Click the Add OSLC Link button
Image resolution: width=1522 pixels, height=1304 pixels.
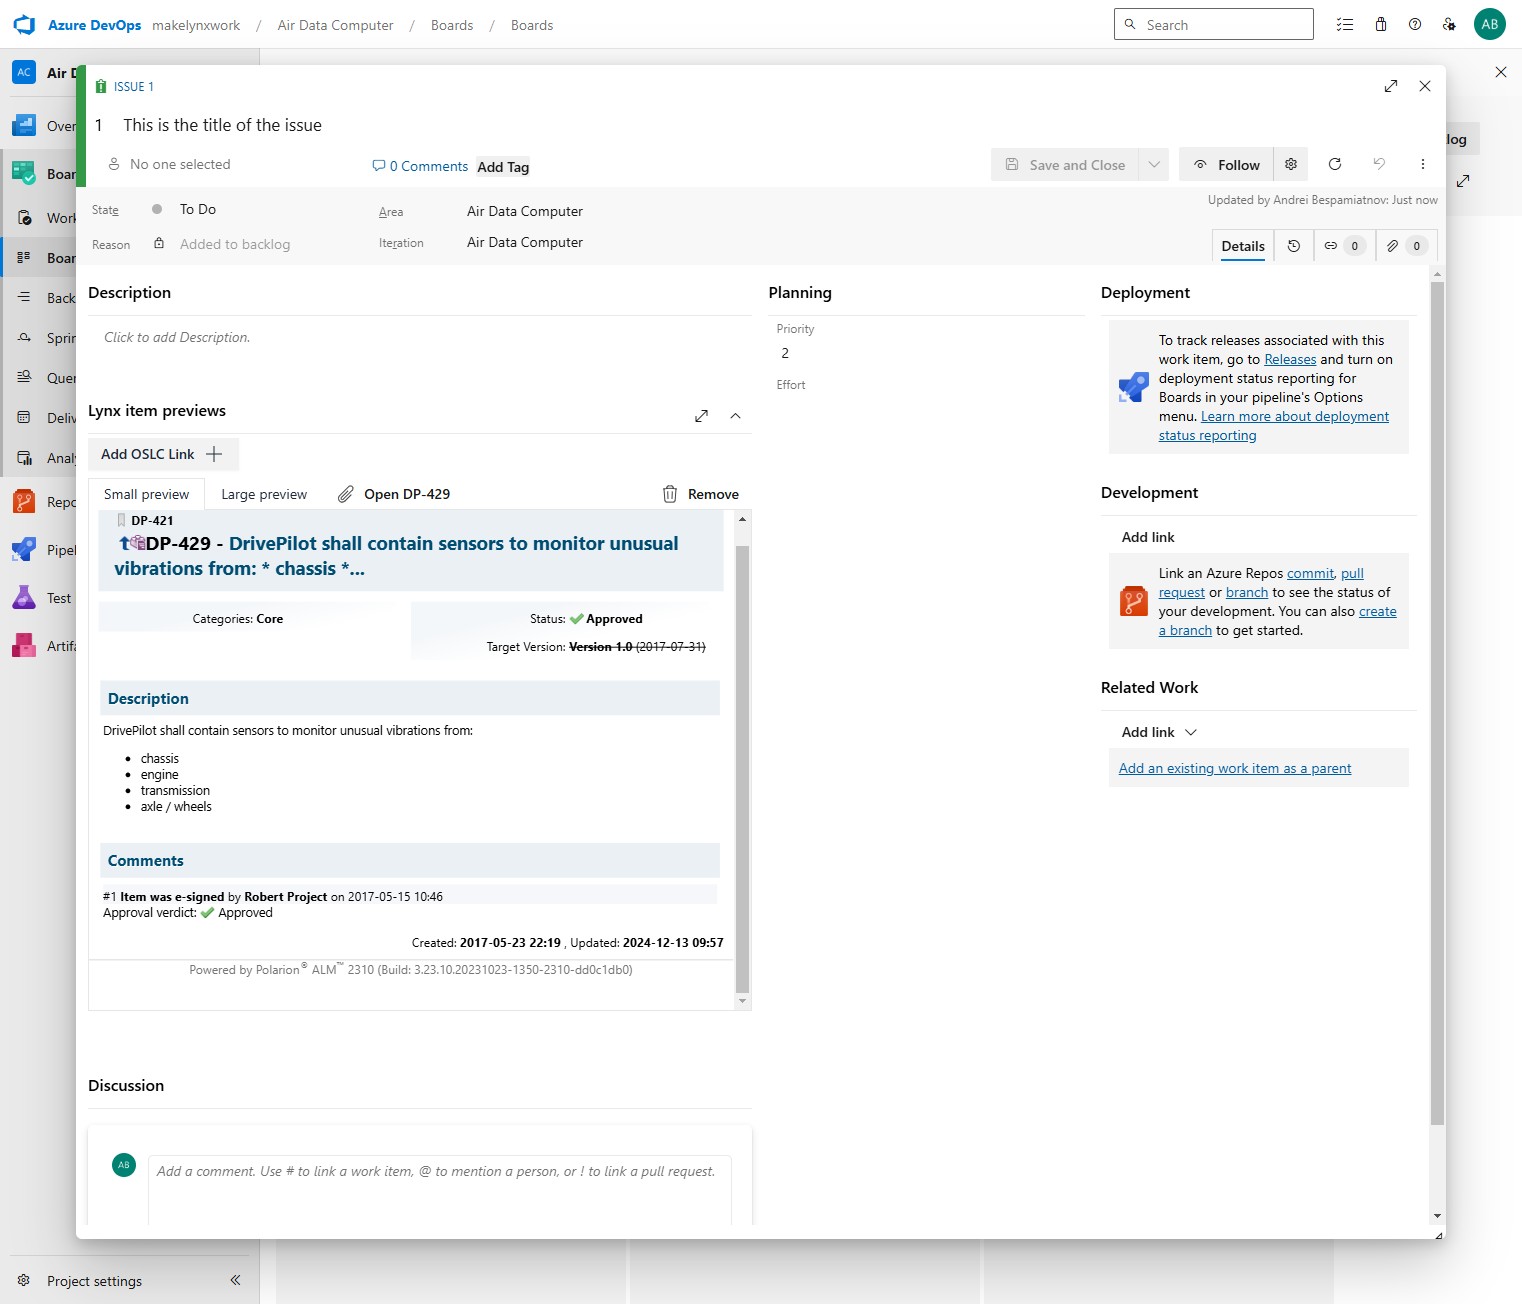click(163, 454)
